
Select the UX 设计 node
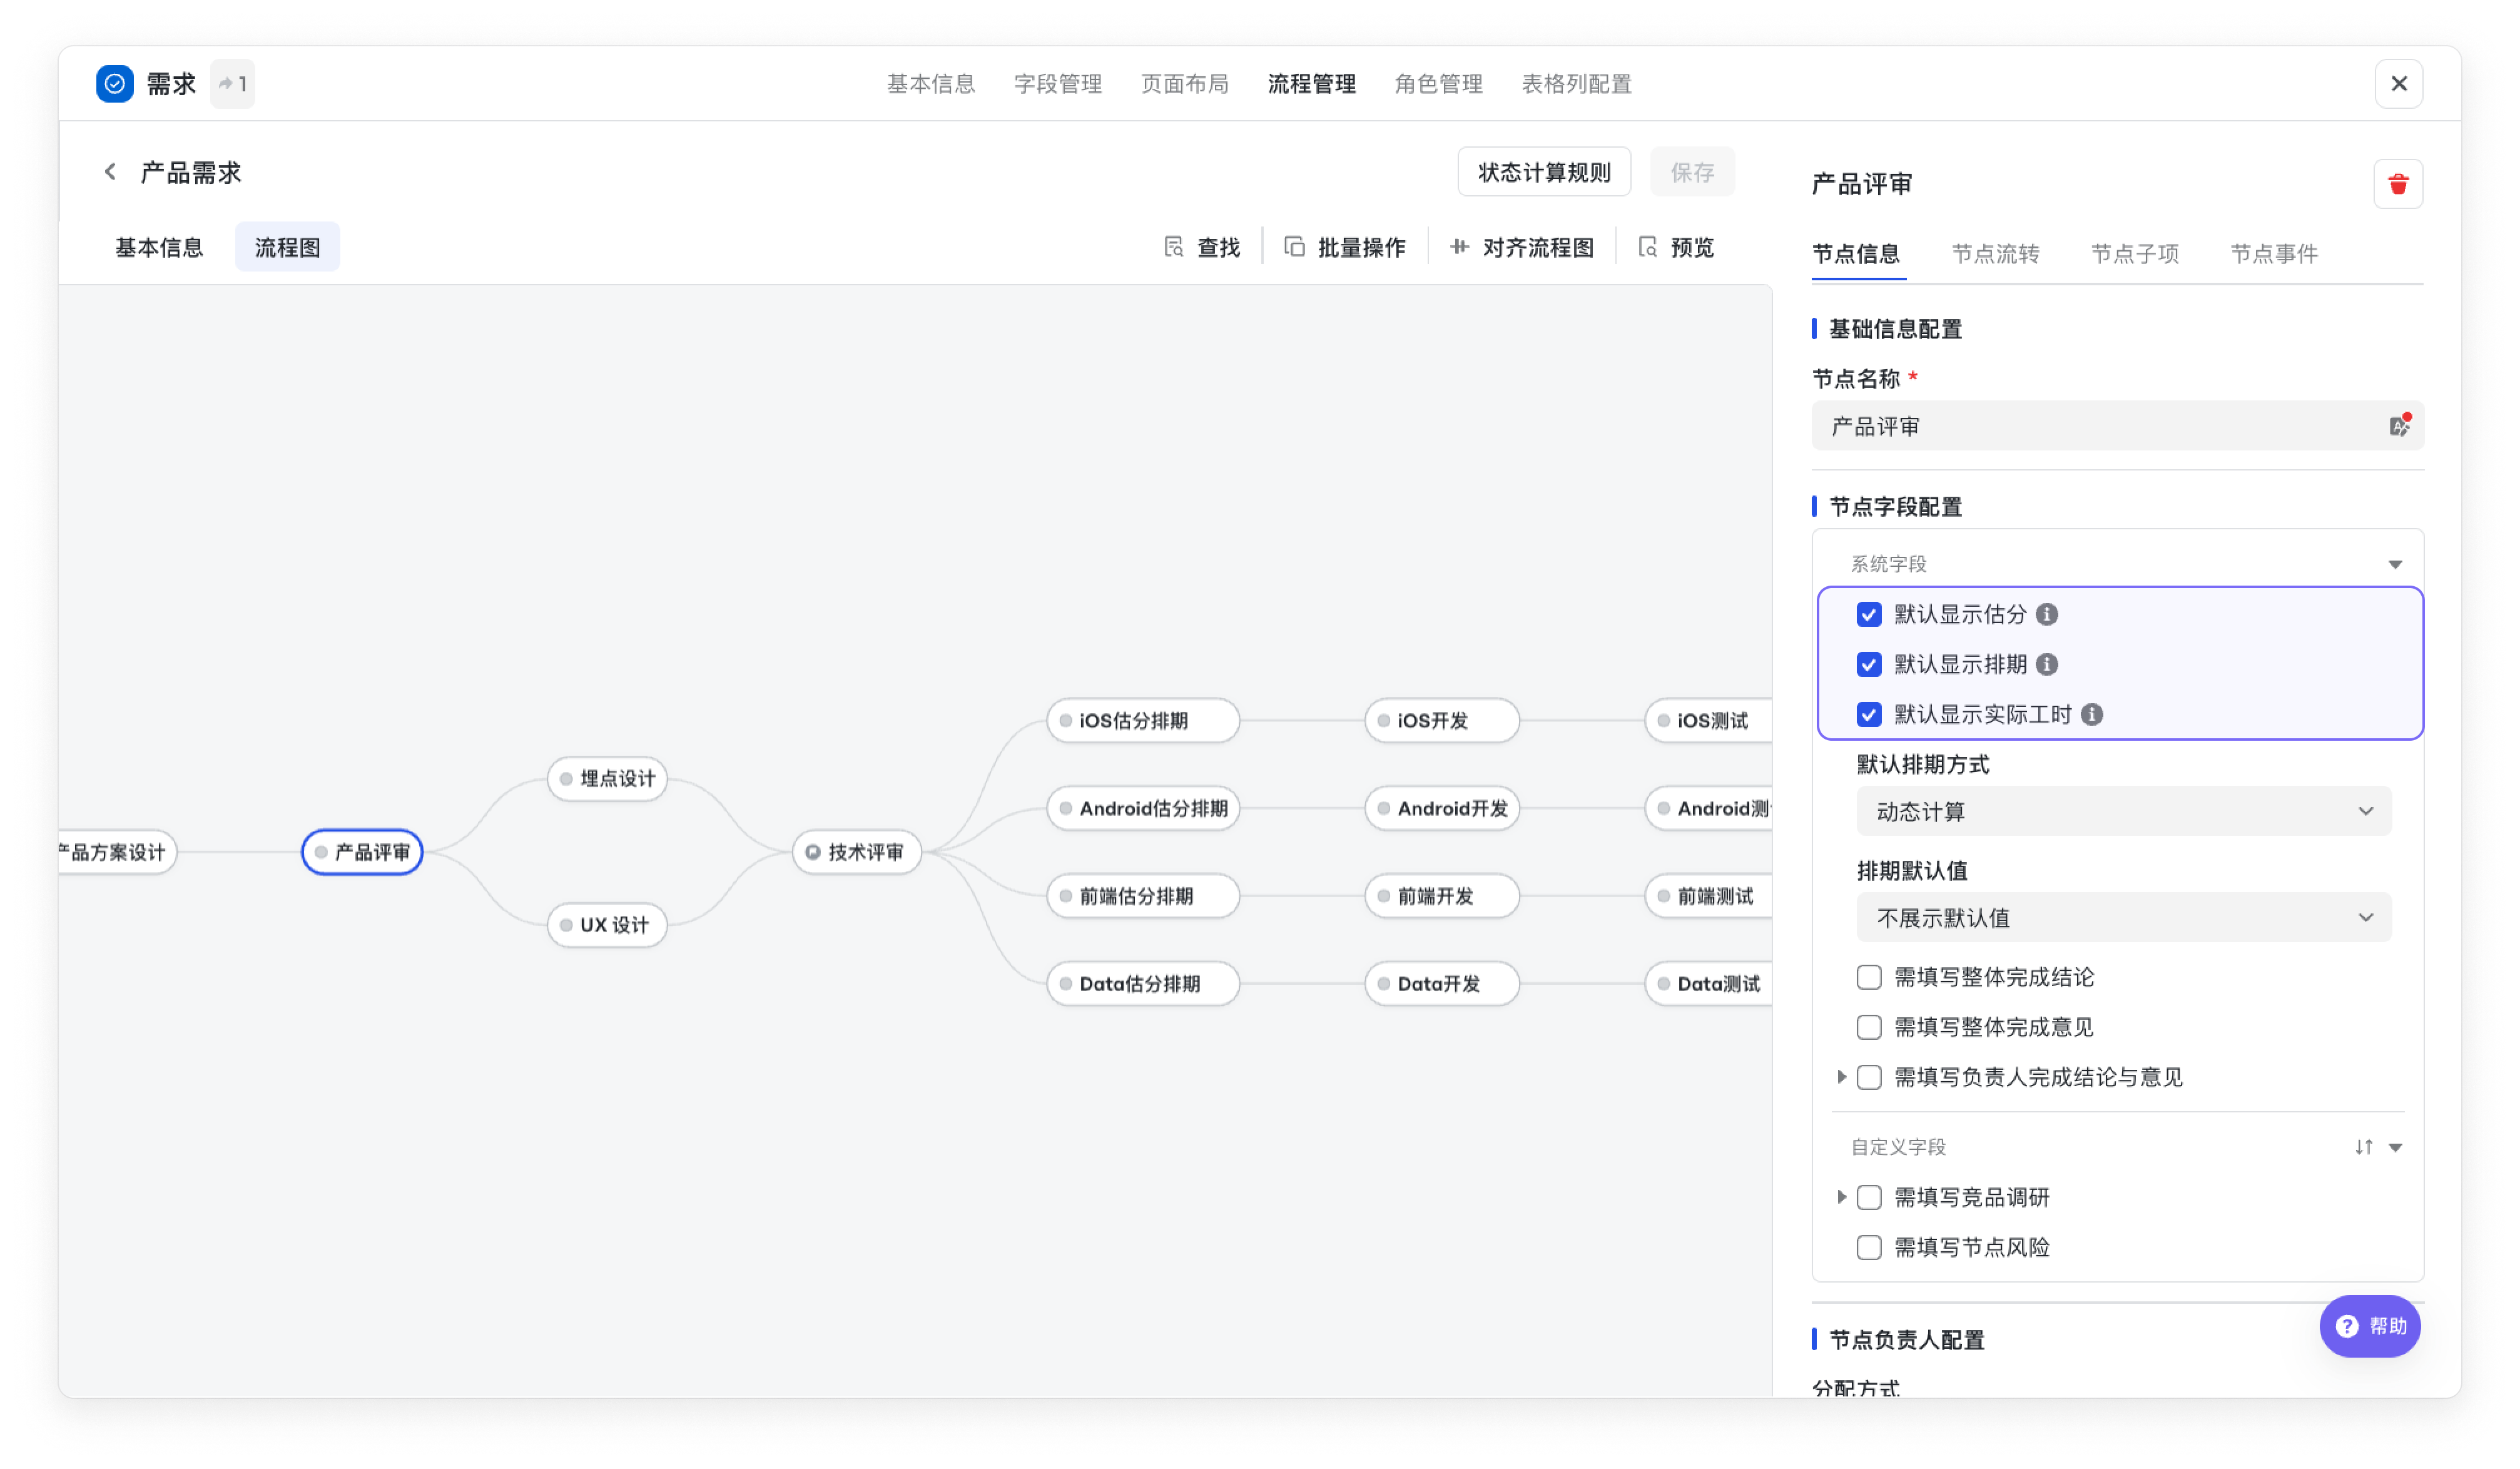tap(607, 925)
